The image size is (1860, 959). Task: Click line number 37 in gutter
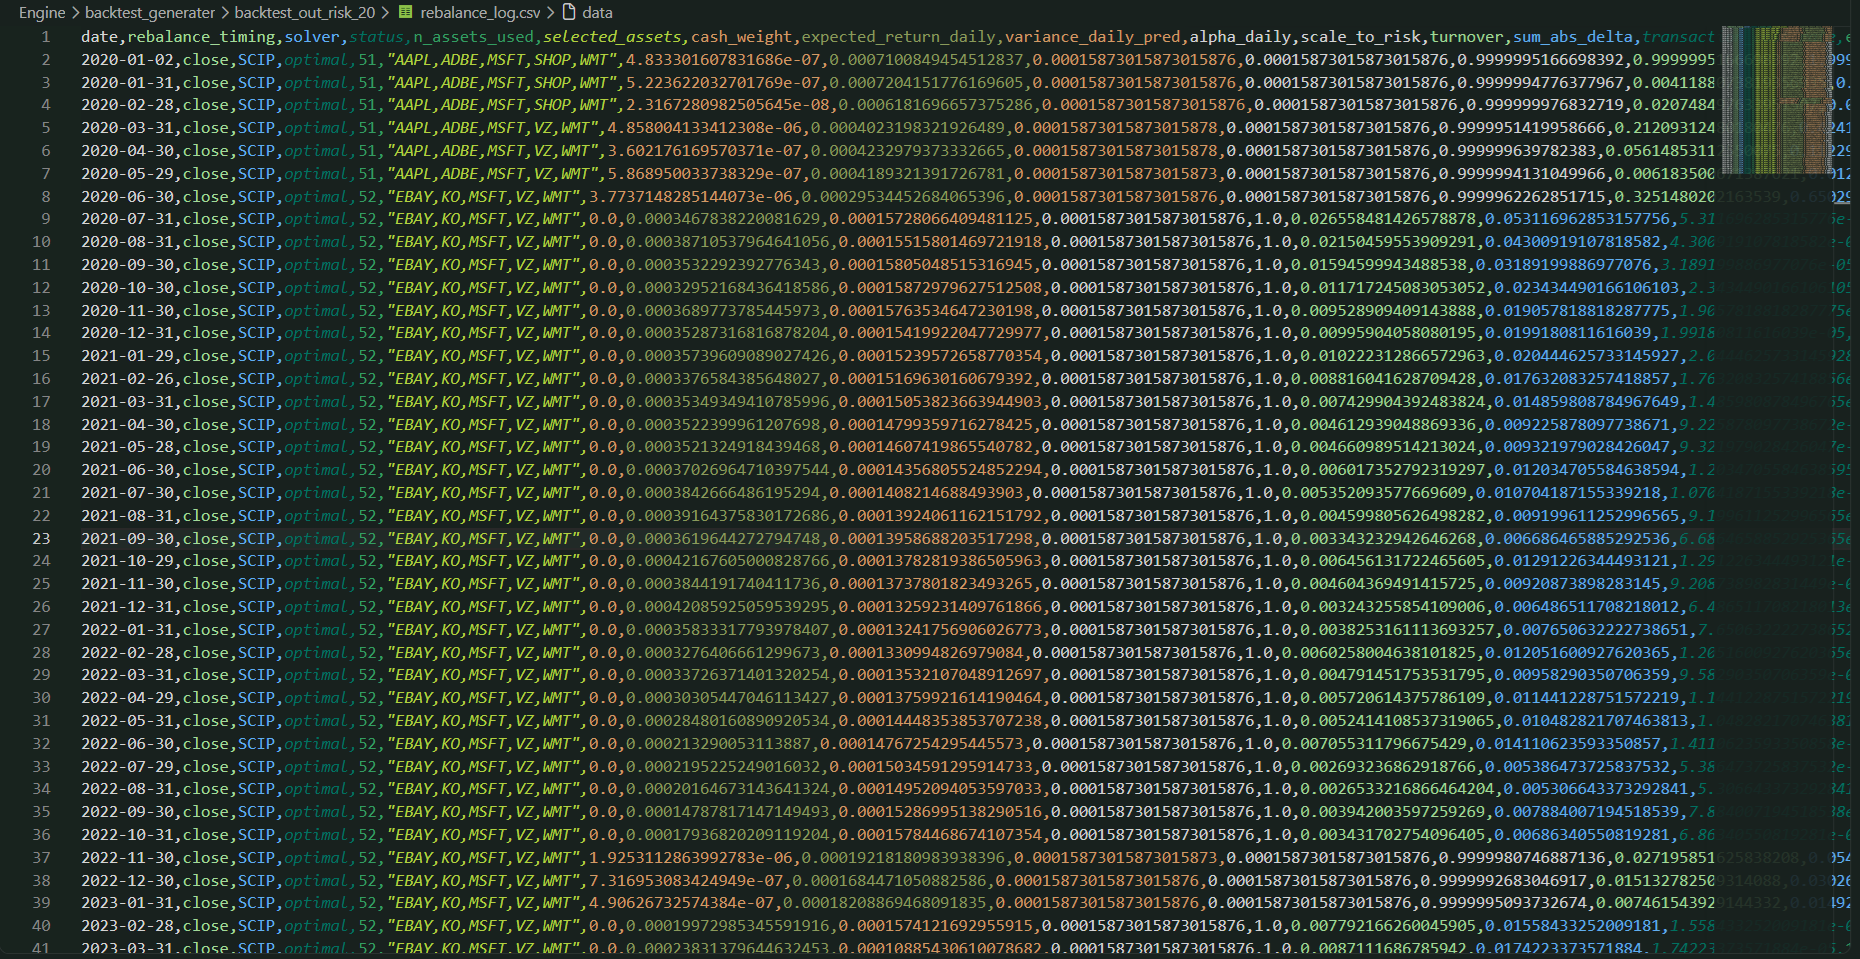pyautogui.click(x=41, y=857)
